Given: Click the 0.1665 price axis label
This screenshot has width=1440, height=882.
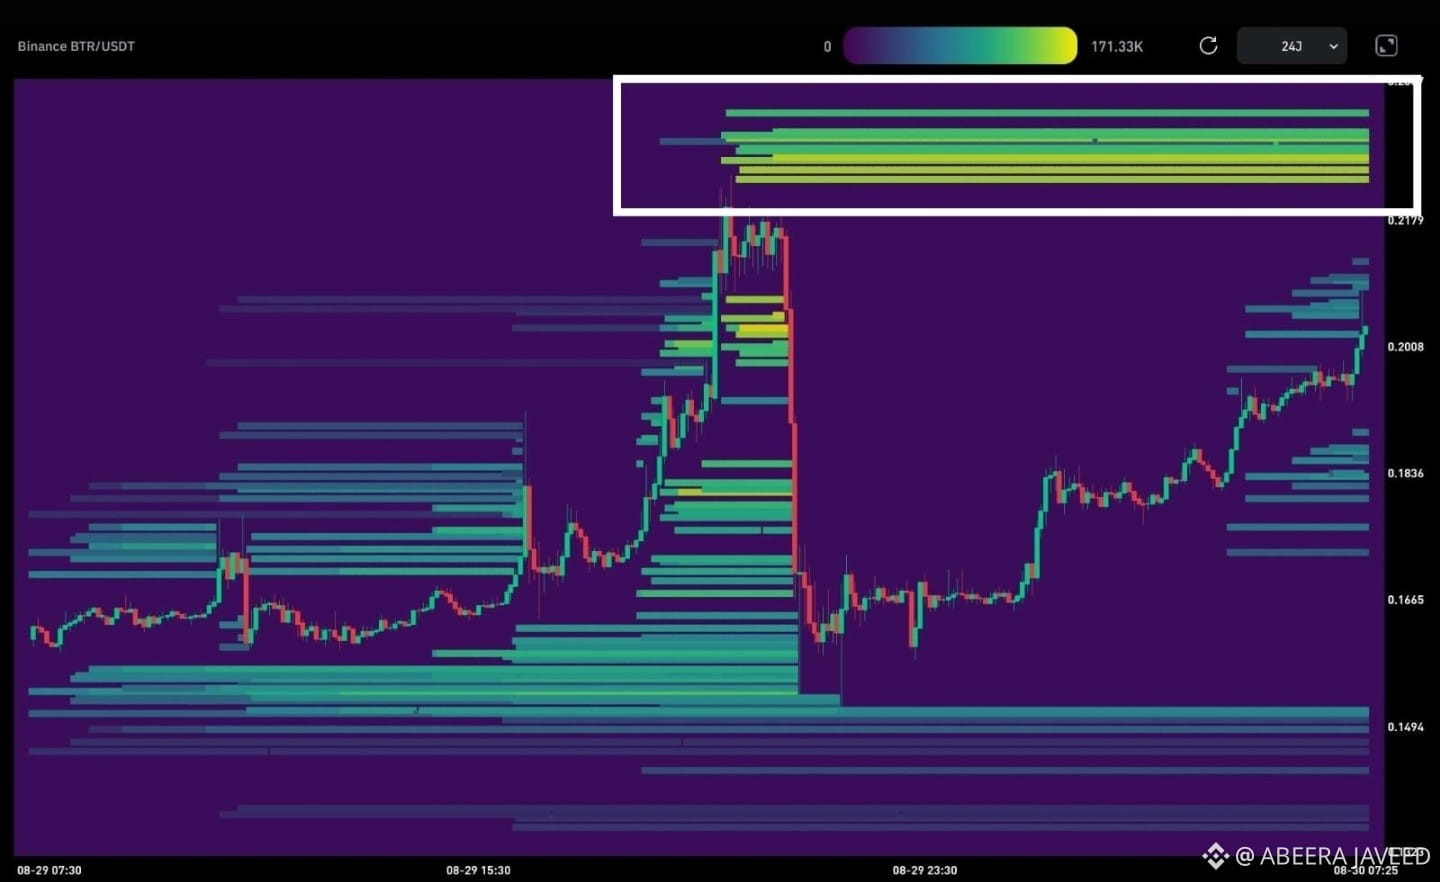Looking at the screenshot, I should [1405, 600].
